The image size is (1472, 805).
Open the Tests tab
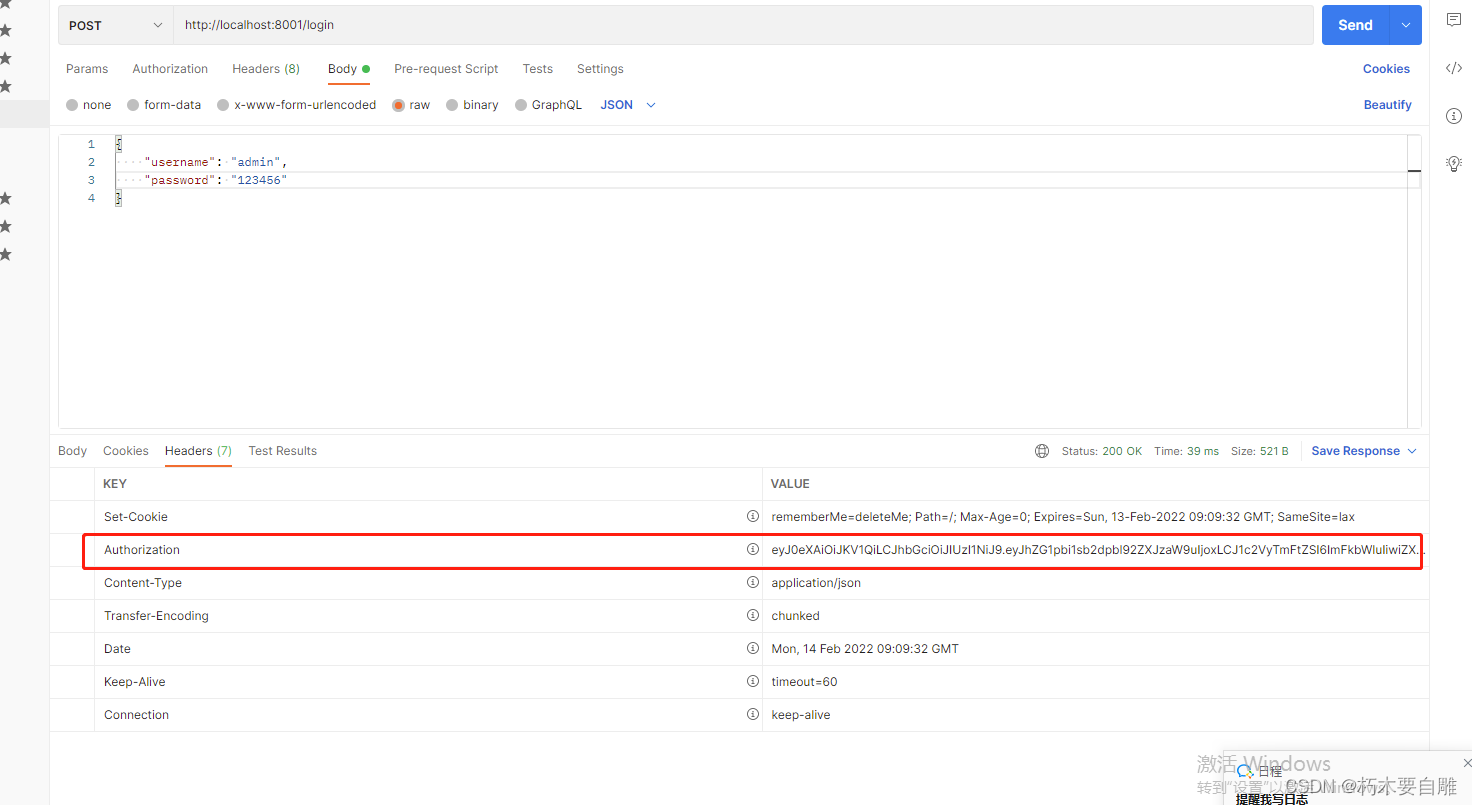click(537, 69)
